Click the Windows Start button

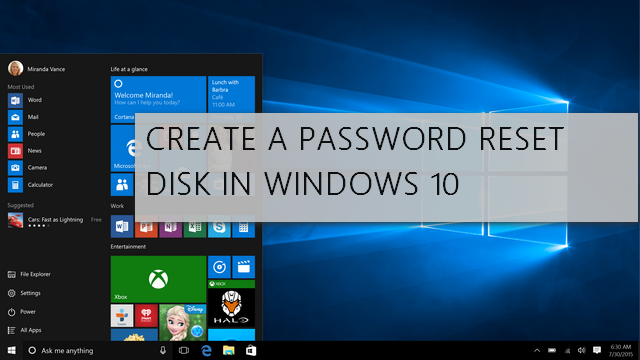[11, 351]
